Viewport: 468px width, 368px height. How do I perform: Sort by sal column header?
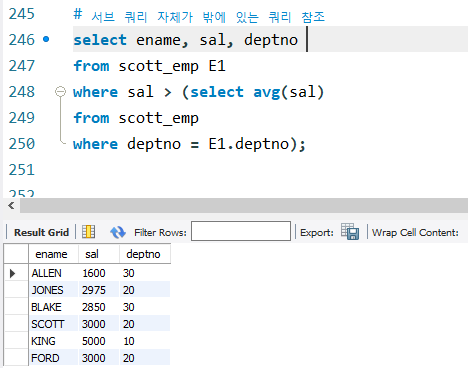tap(99, 254)
